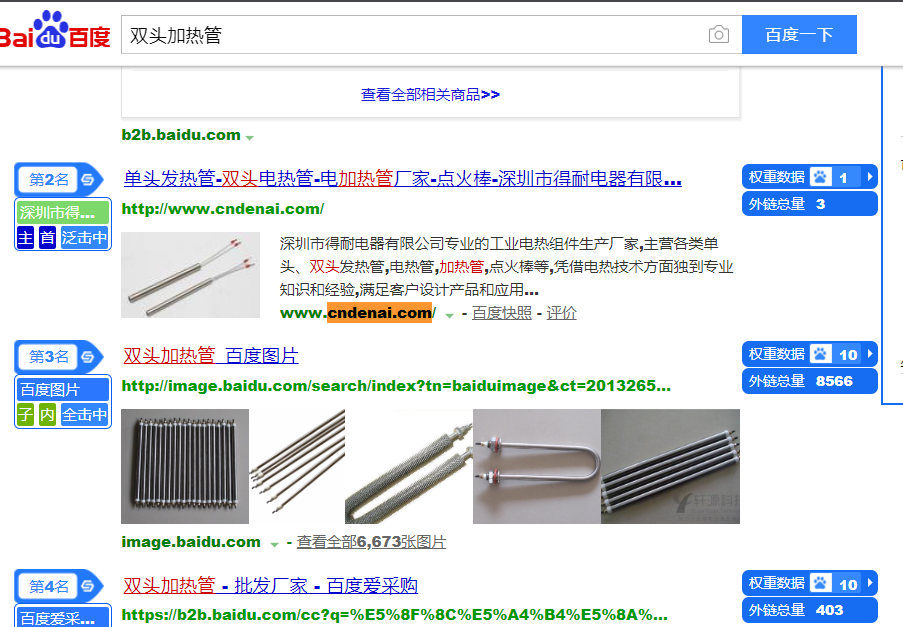Click the 内 tag under 第3名

(47, 415)
